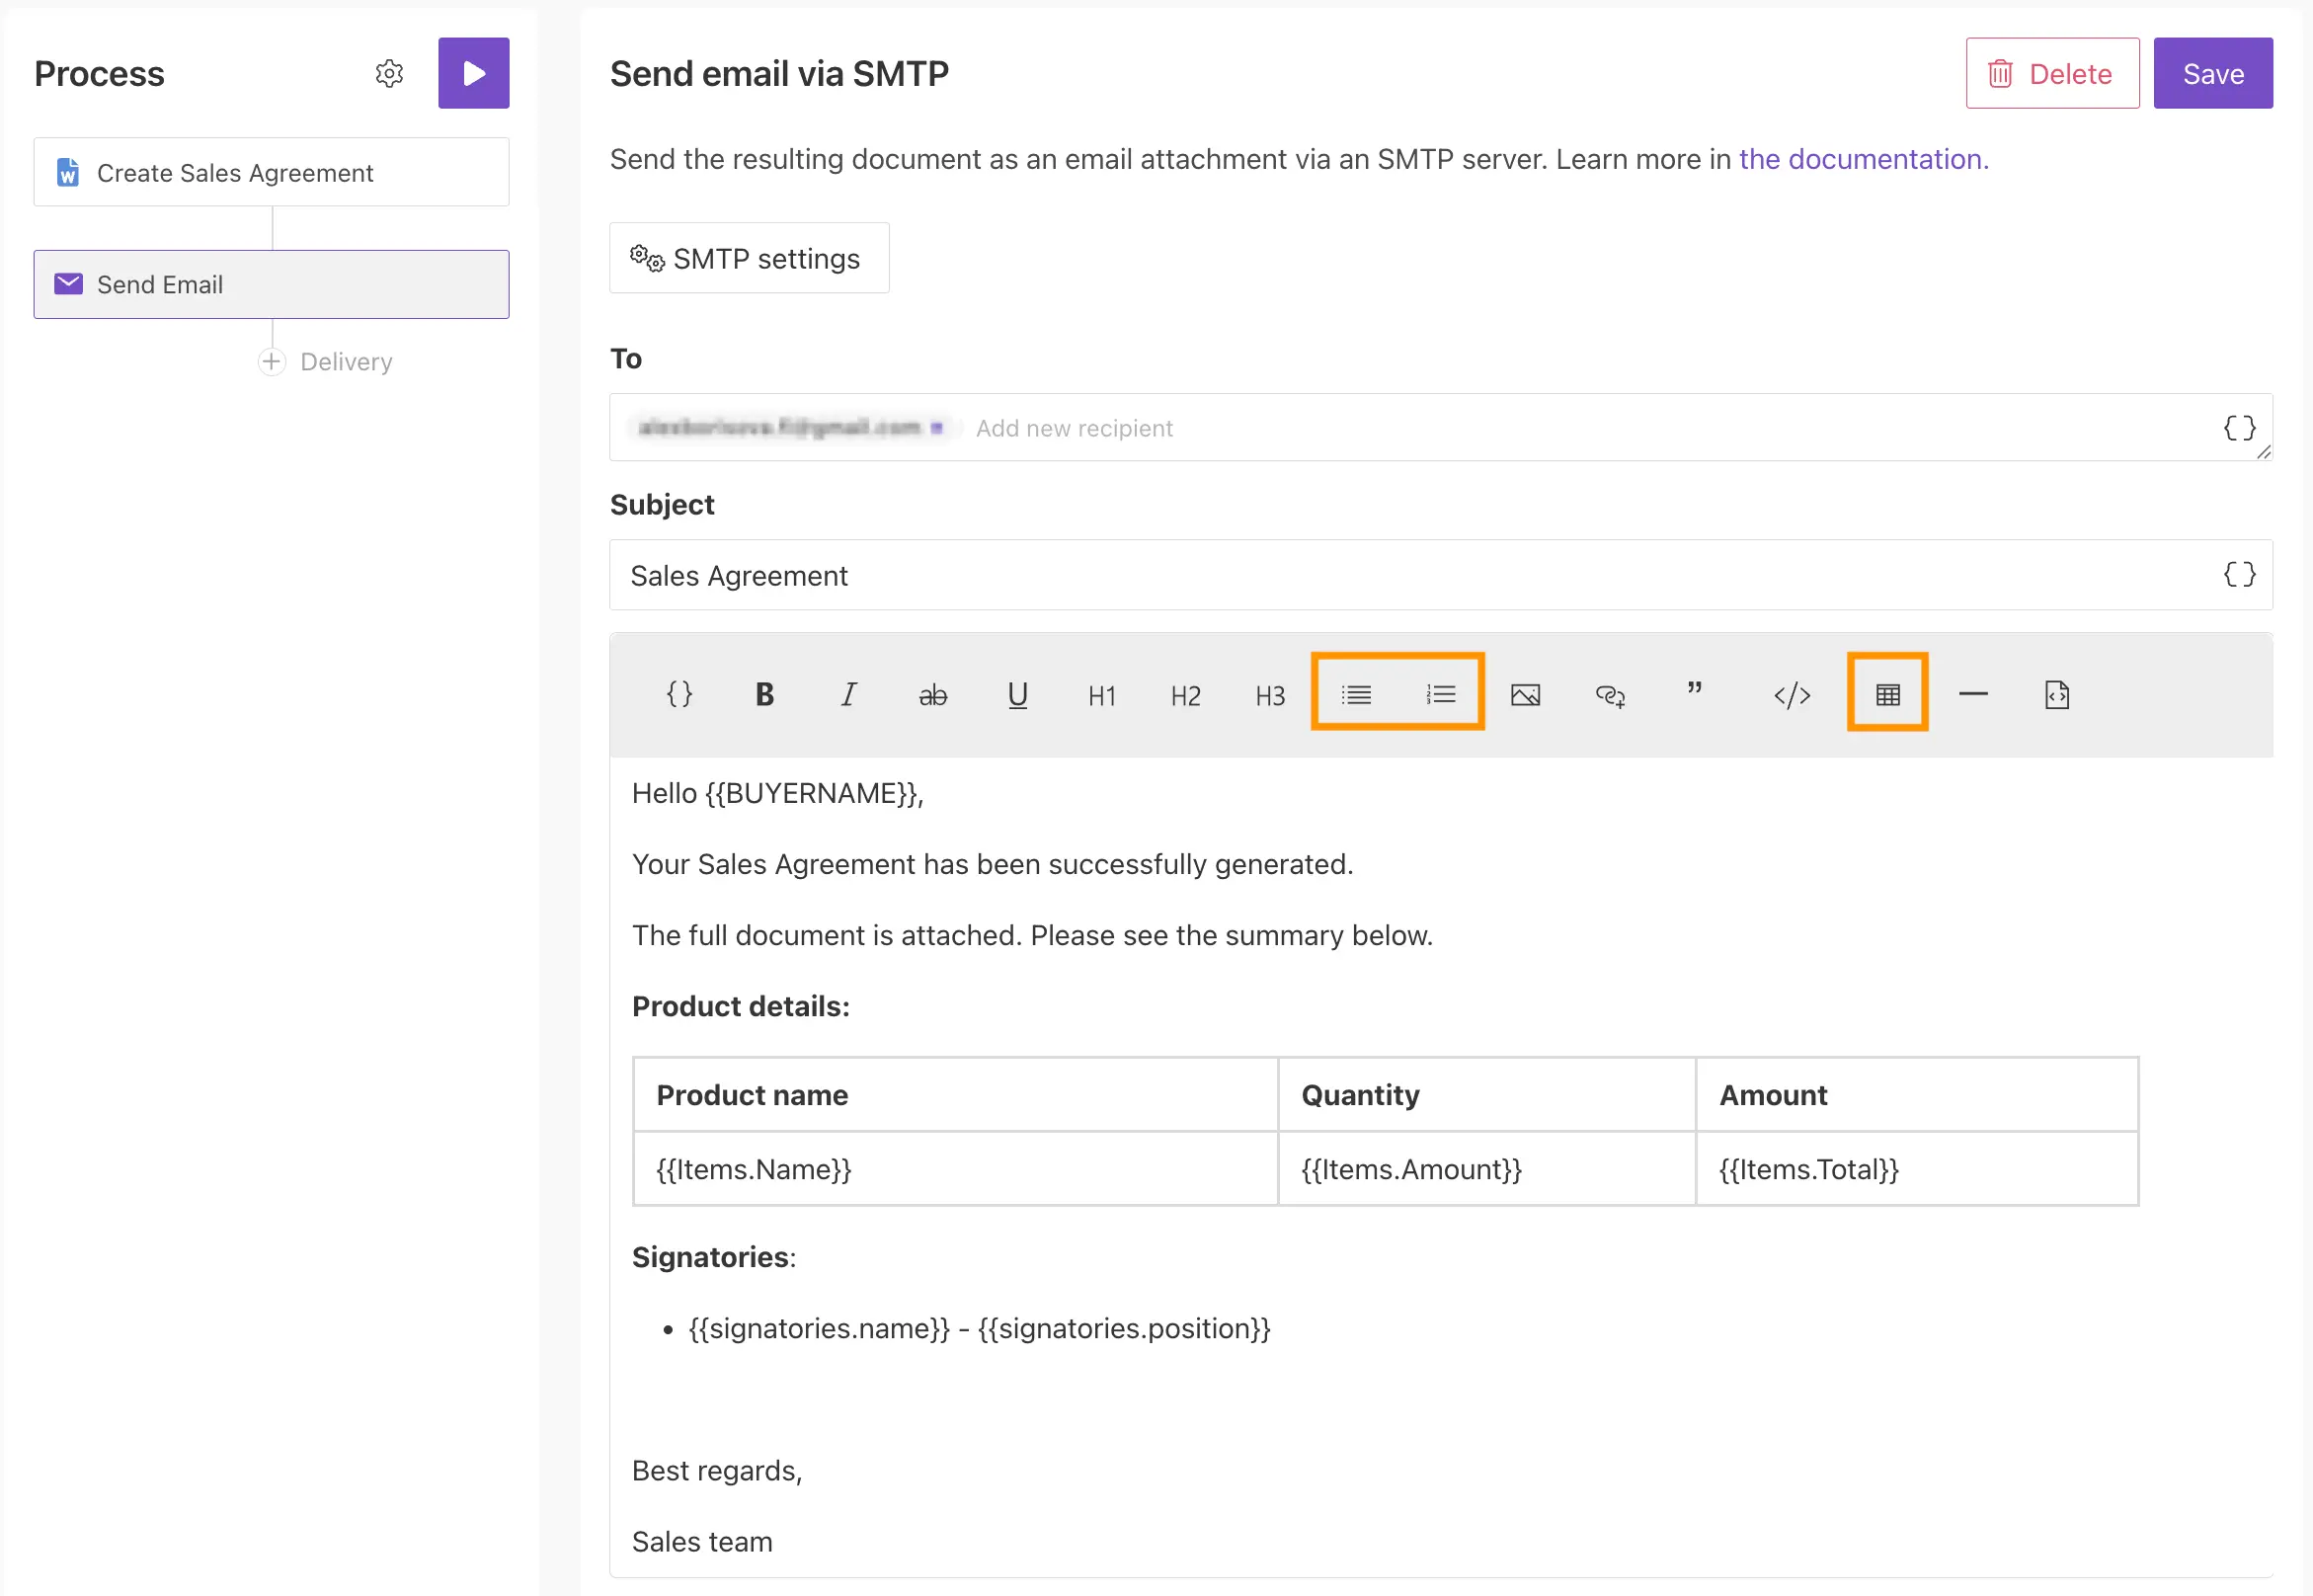Click the Add new recipient field
The width and height of the screenshot is (2313, 1596).
[1073, 428]
